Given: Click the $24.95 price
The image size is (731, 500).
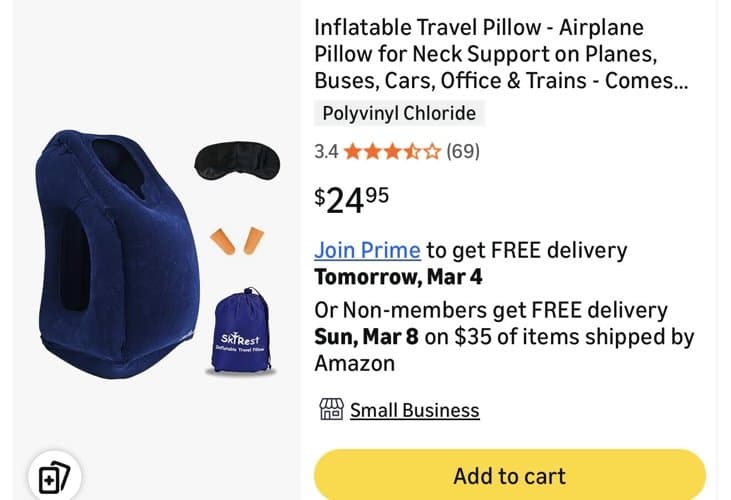Looking at the screenshot, I should tap(352, 199).
